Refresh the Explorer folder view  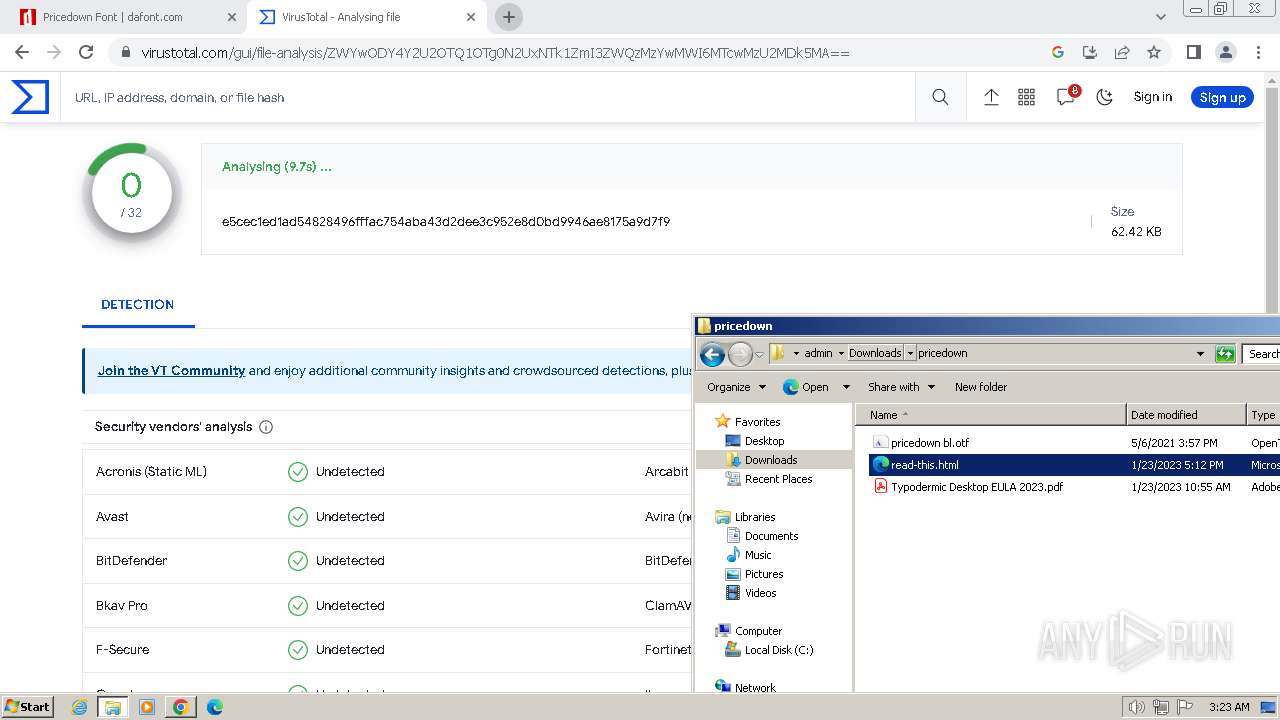1225,353
